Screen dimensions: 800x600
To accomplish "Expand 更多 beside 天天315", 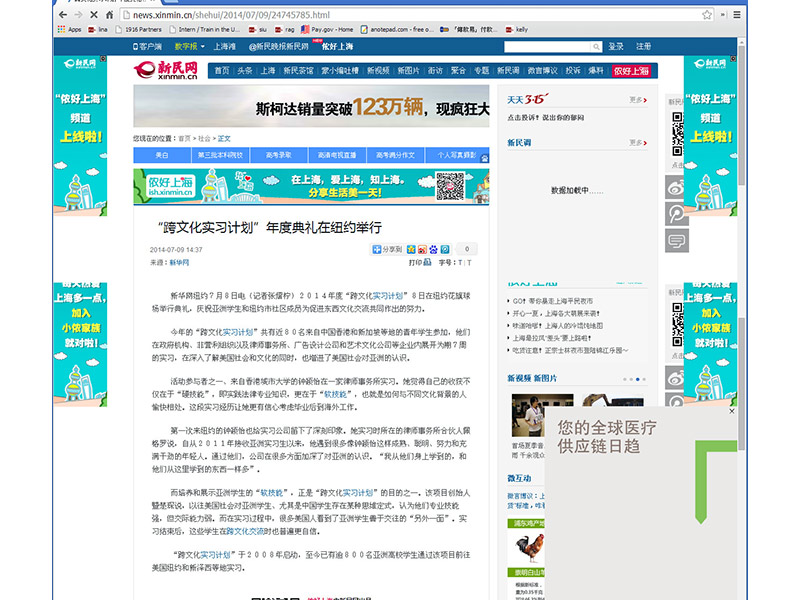I will point(638,100).
